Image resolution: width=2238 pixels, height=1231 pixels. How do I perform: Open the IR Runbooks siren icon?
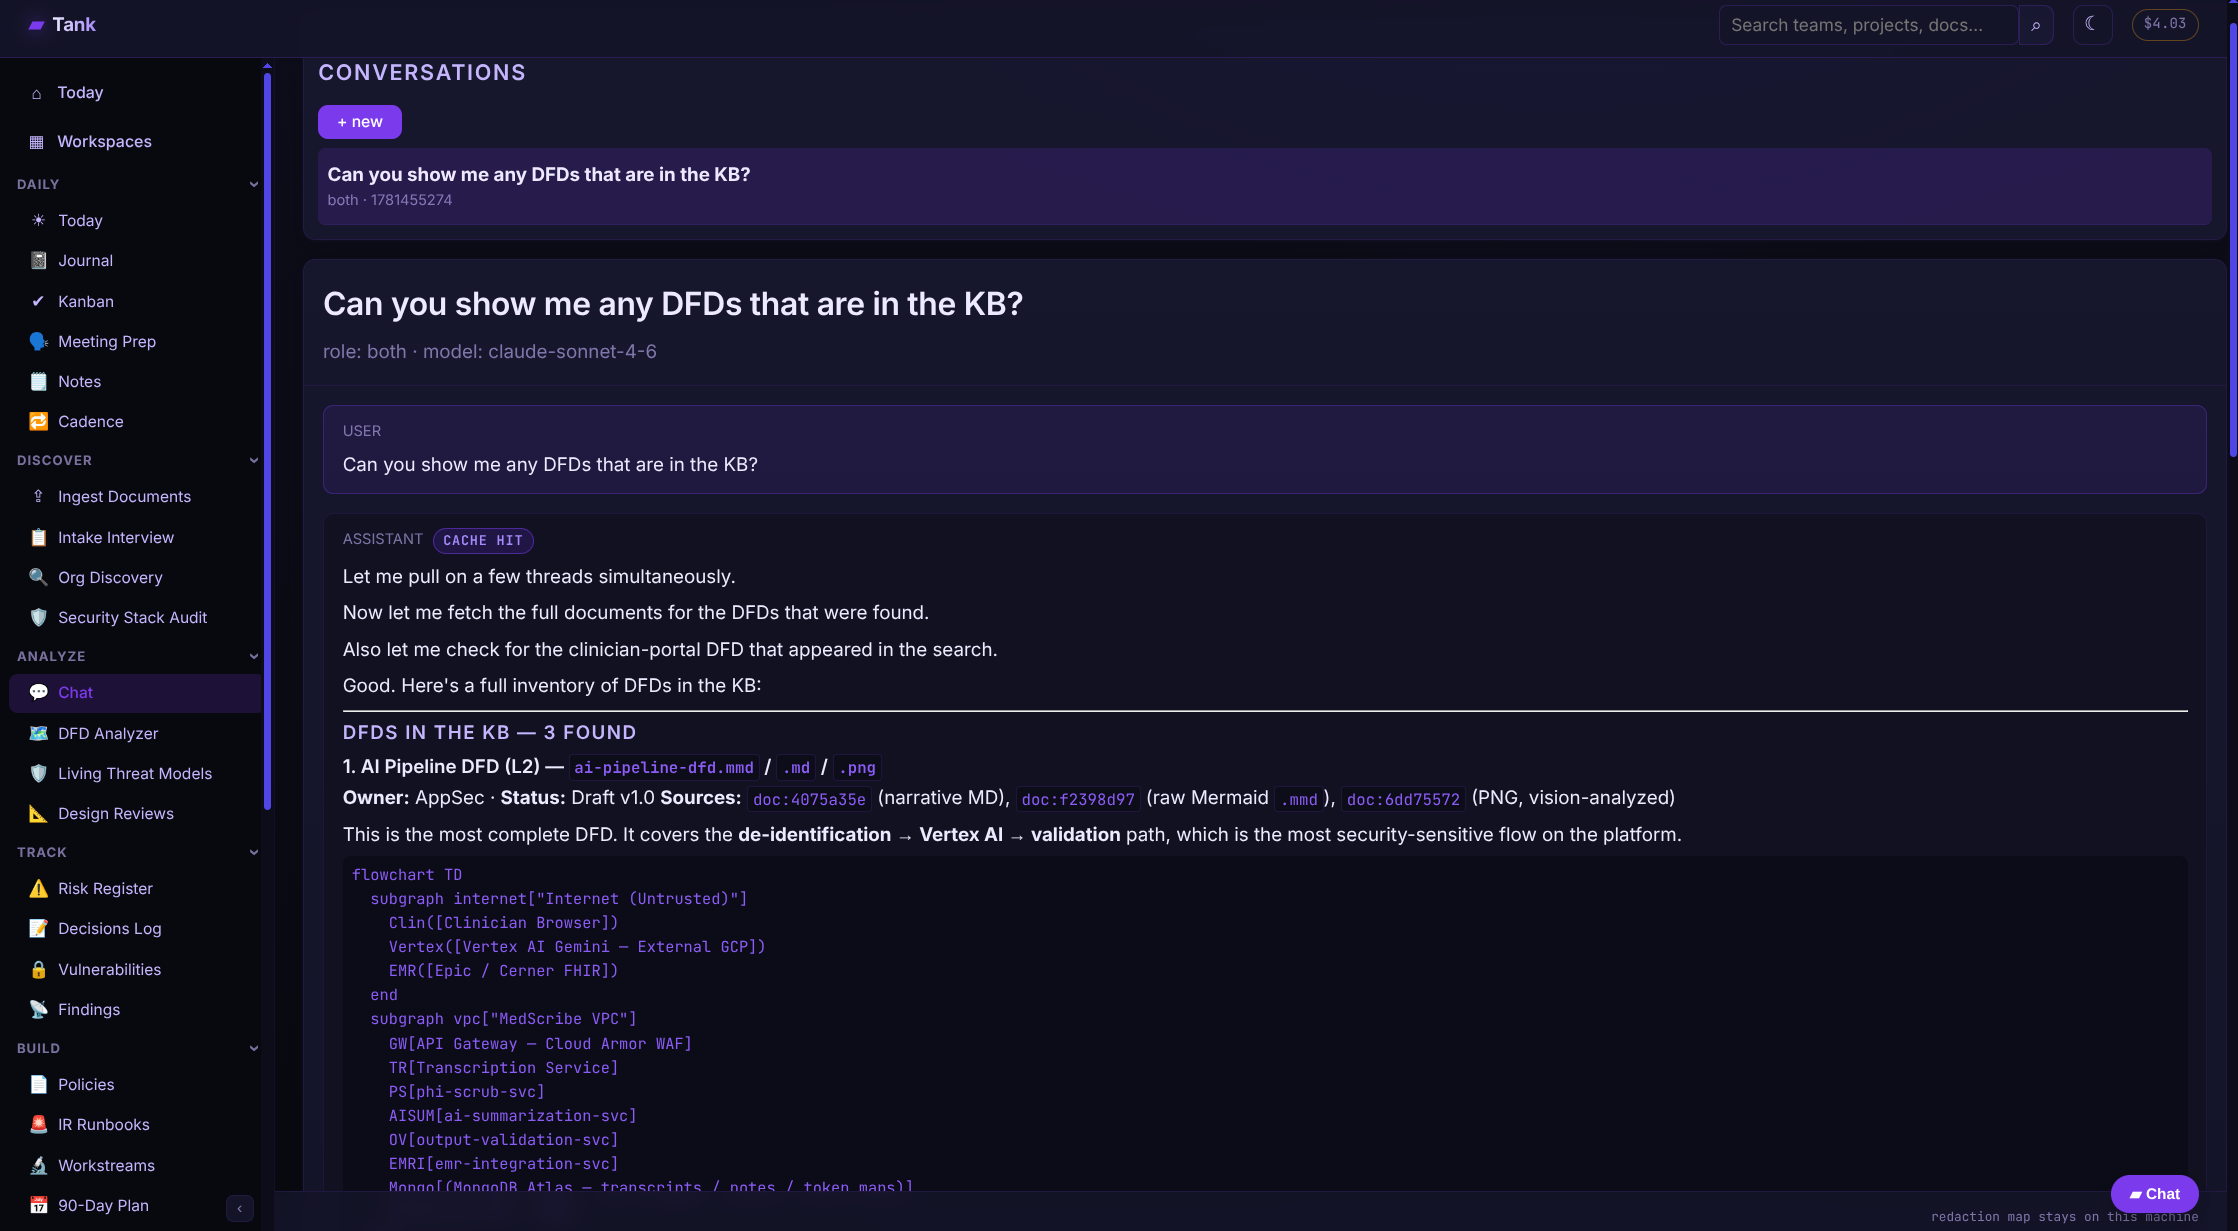click(x=38, y=1124)
